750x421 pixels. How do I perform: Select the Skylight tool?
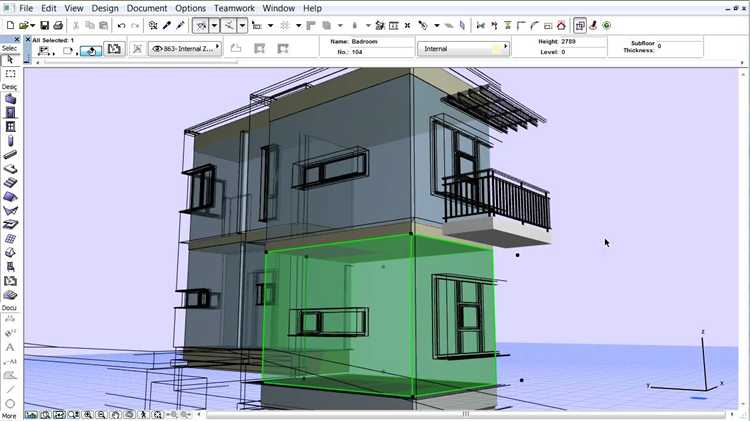pyautogui.click(x=10, y=224)
